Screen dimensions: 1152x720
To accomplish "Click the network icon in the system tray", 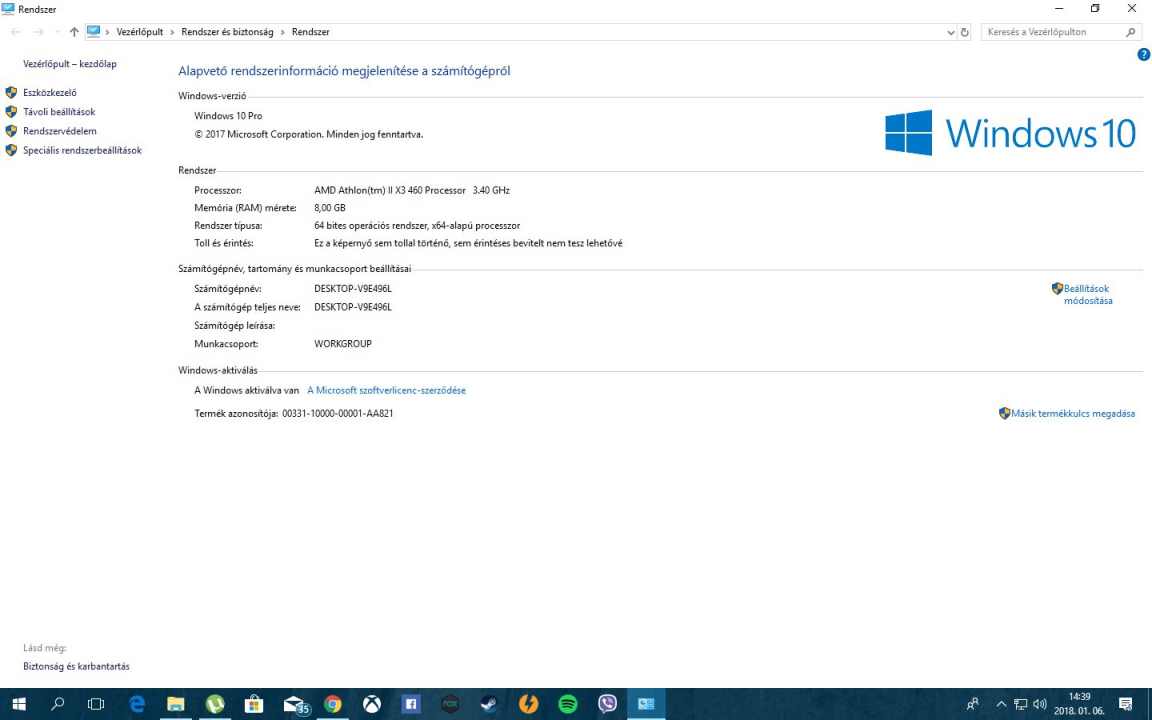I will tap(1020, 705).
